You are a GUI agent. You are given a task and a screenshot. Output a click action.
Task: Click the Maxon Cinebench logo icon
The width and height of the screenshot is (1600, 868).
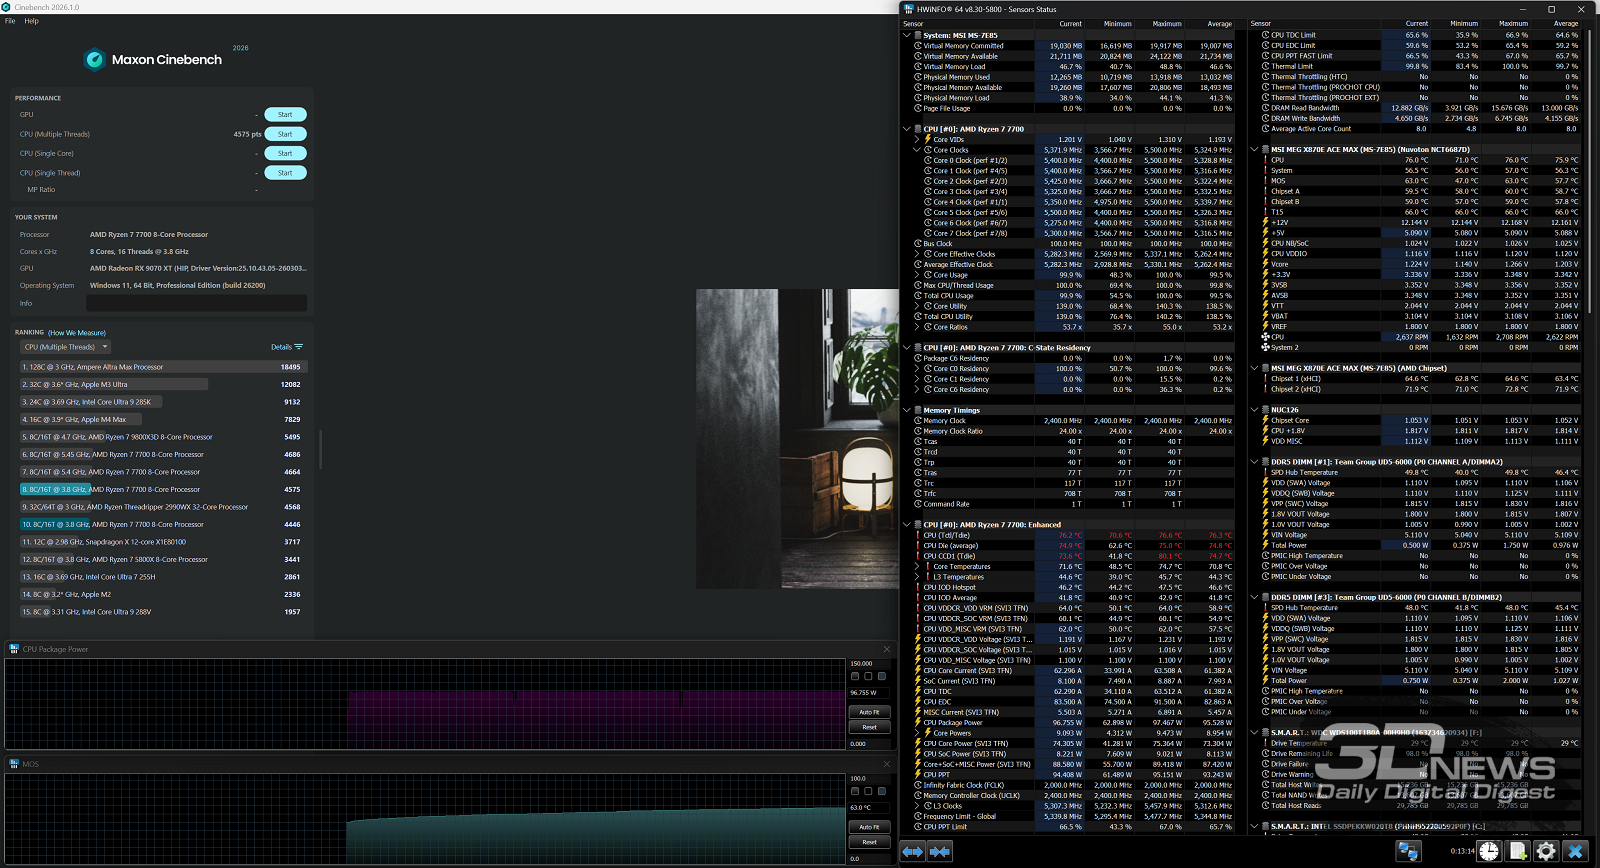95,60
